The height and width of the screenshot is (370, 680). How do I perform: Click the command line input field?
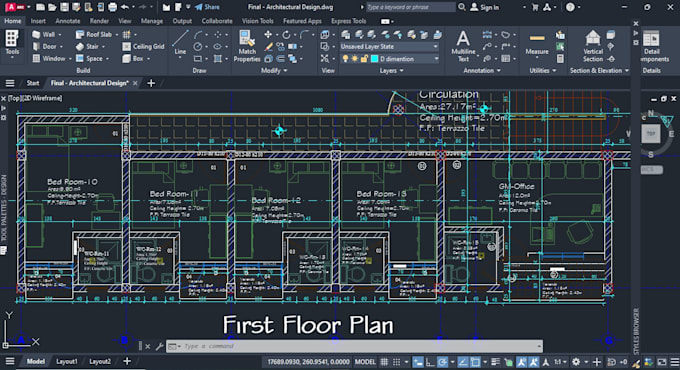354,346
